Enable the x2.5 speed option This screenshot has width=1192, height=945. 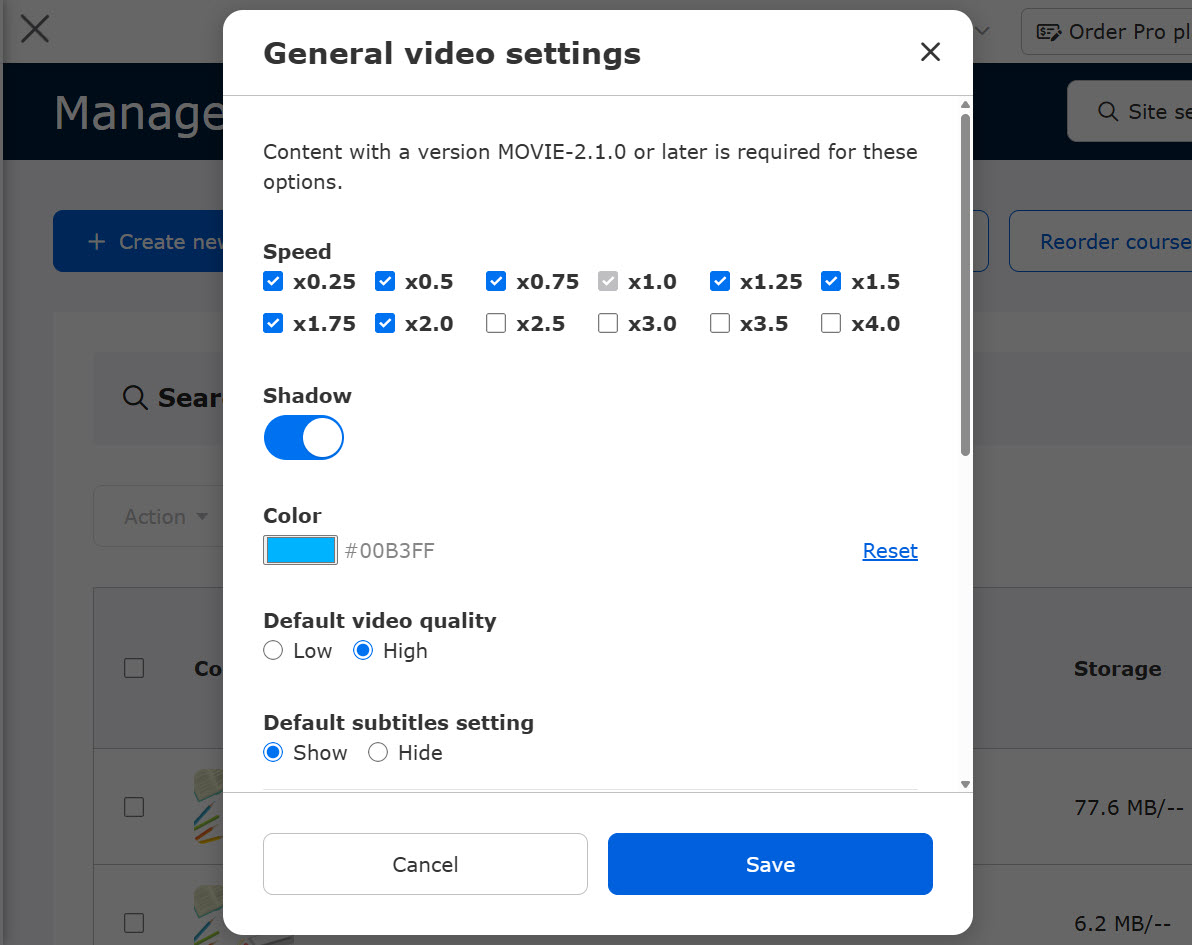496,323
